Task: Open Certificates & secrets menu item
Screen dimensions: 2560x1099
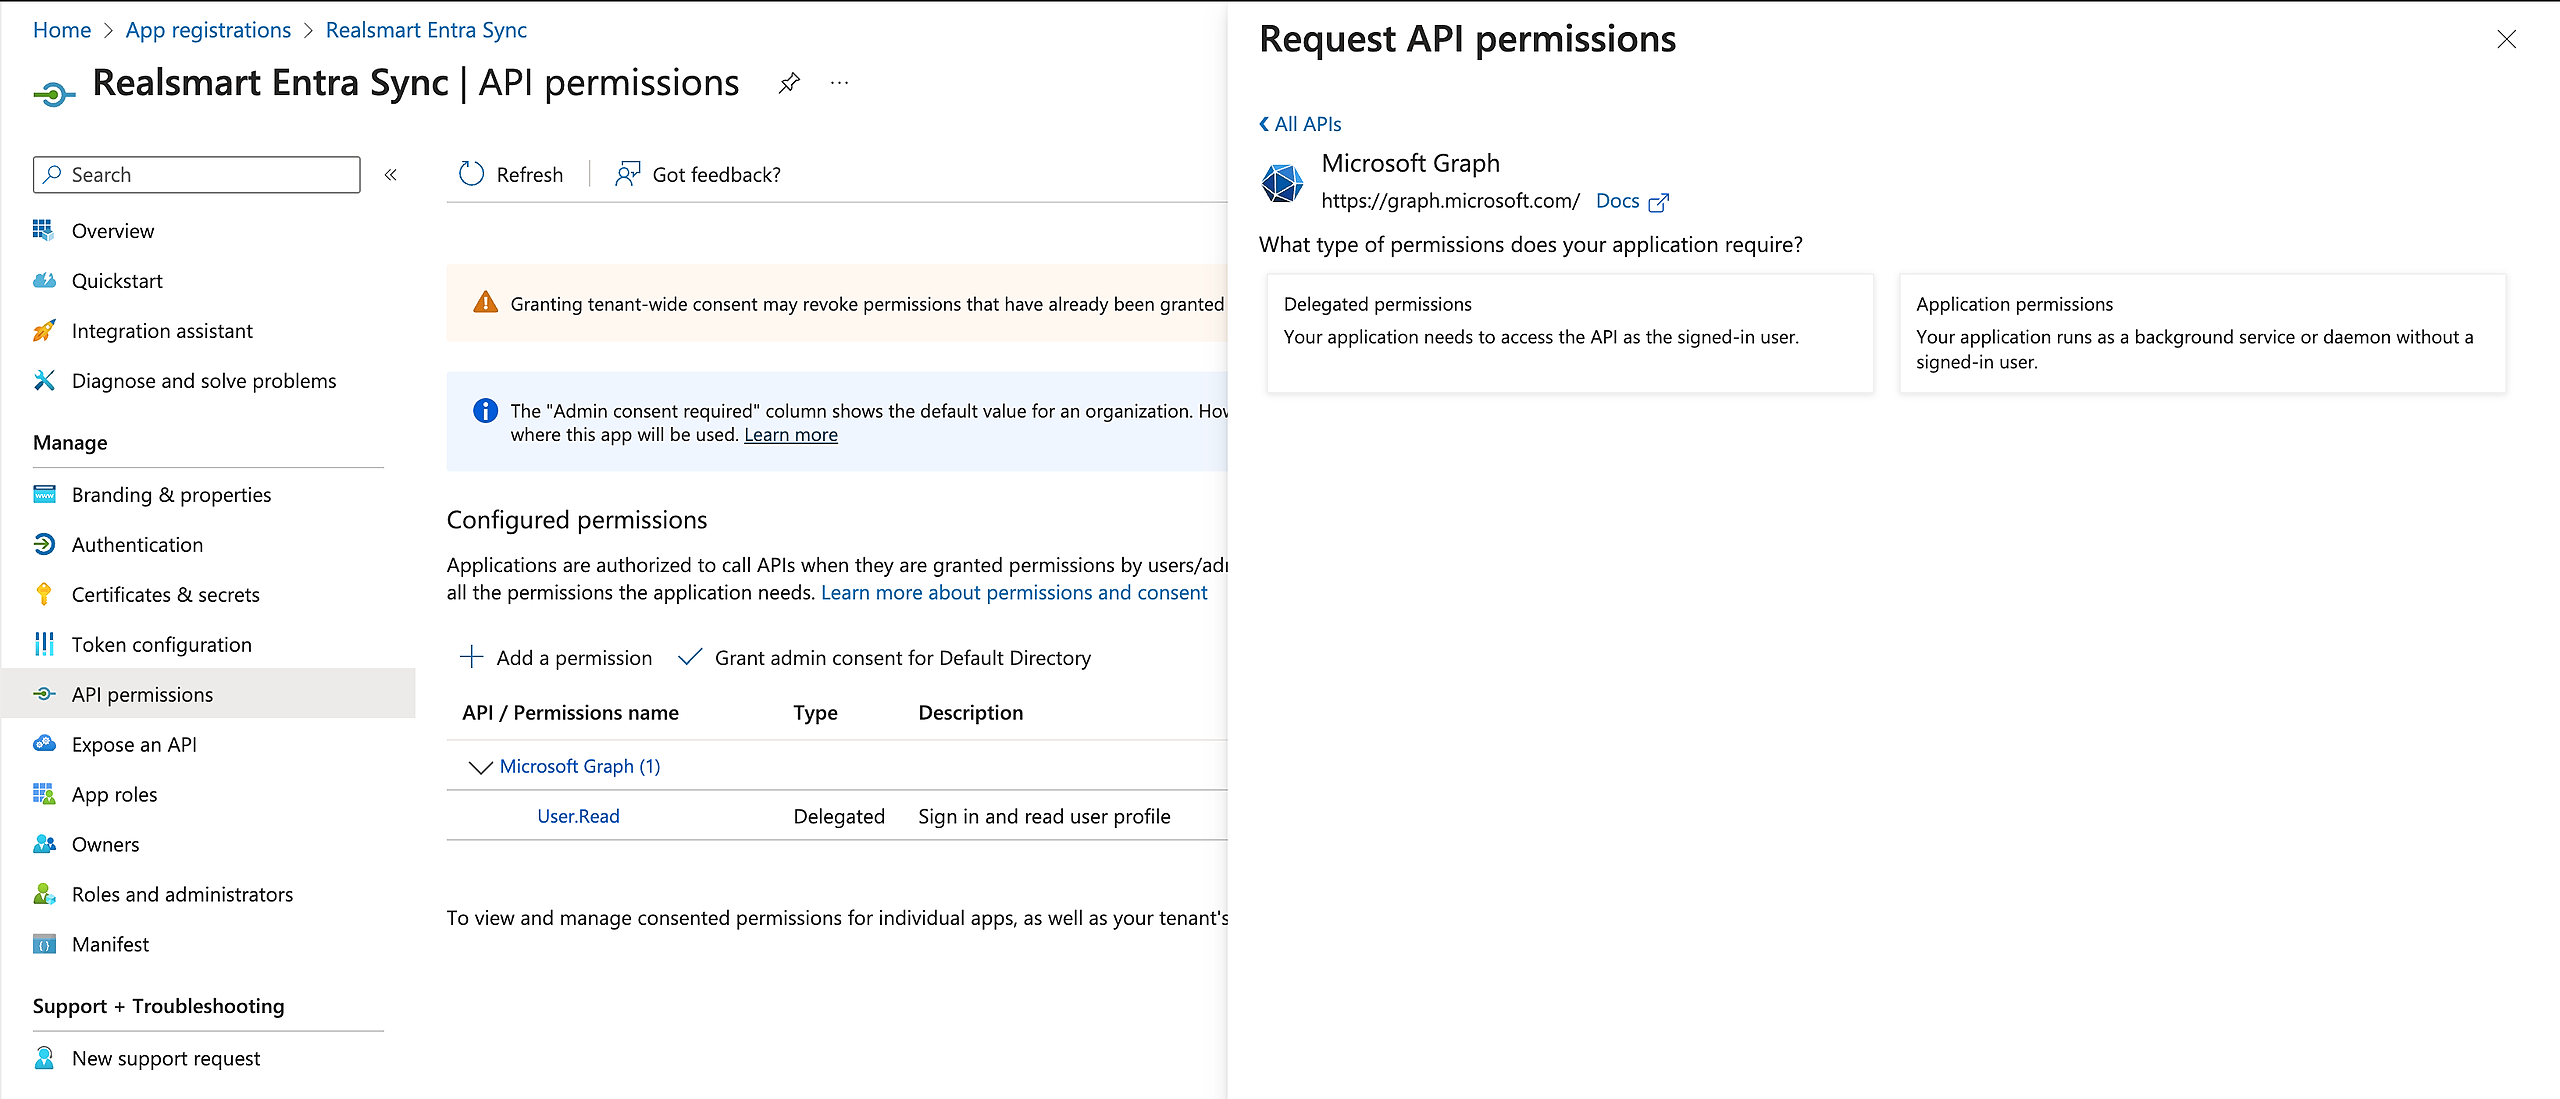Action: (x=165, y=595)
